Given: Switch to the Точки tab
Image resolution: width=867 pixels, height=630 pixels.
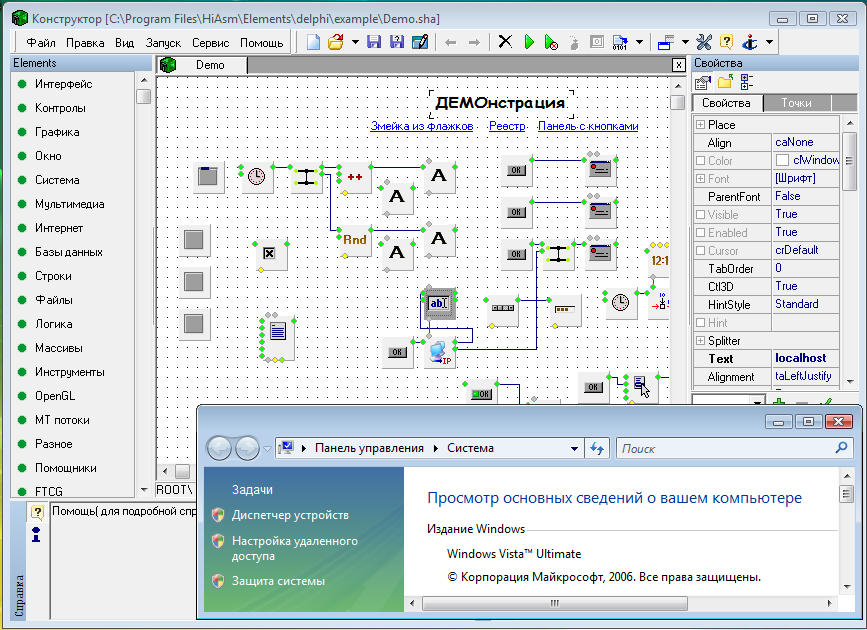Looking at the screenshot, I should tap(796, 103).
